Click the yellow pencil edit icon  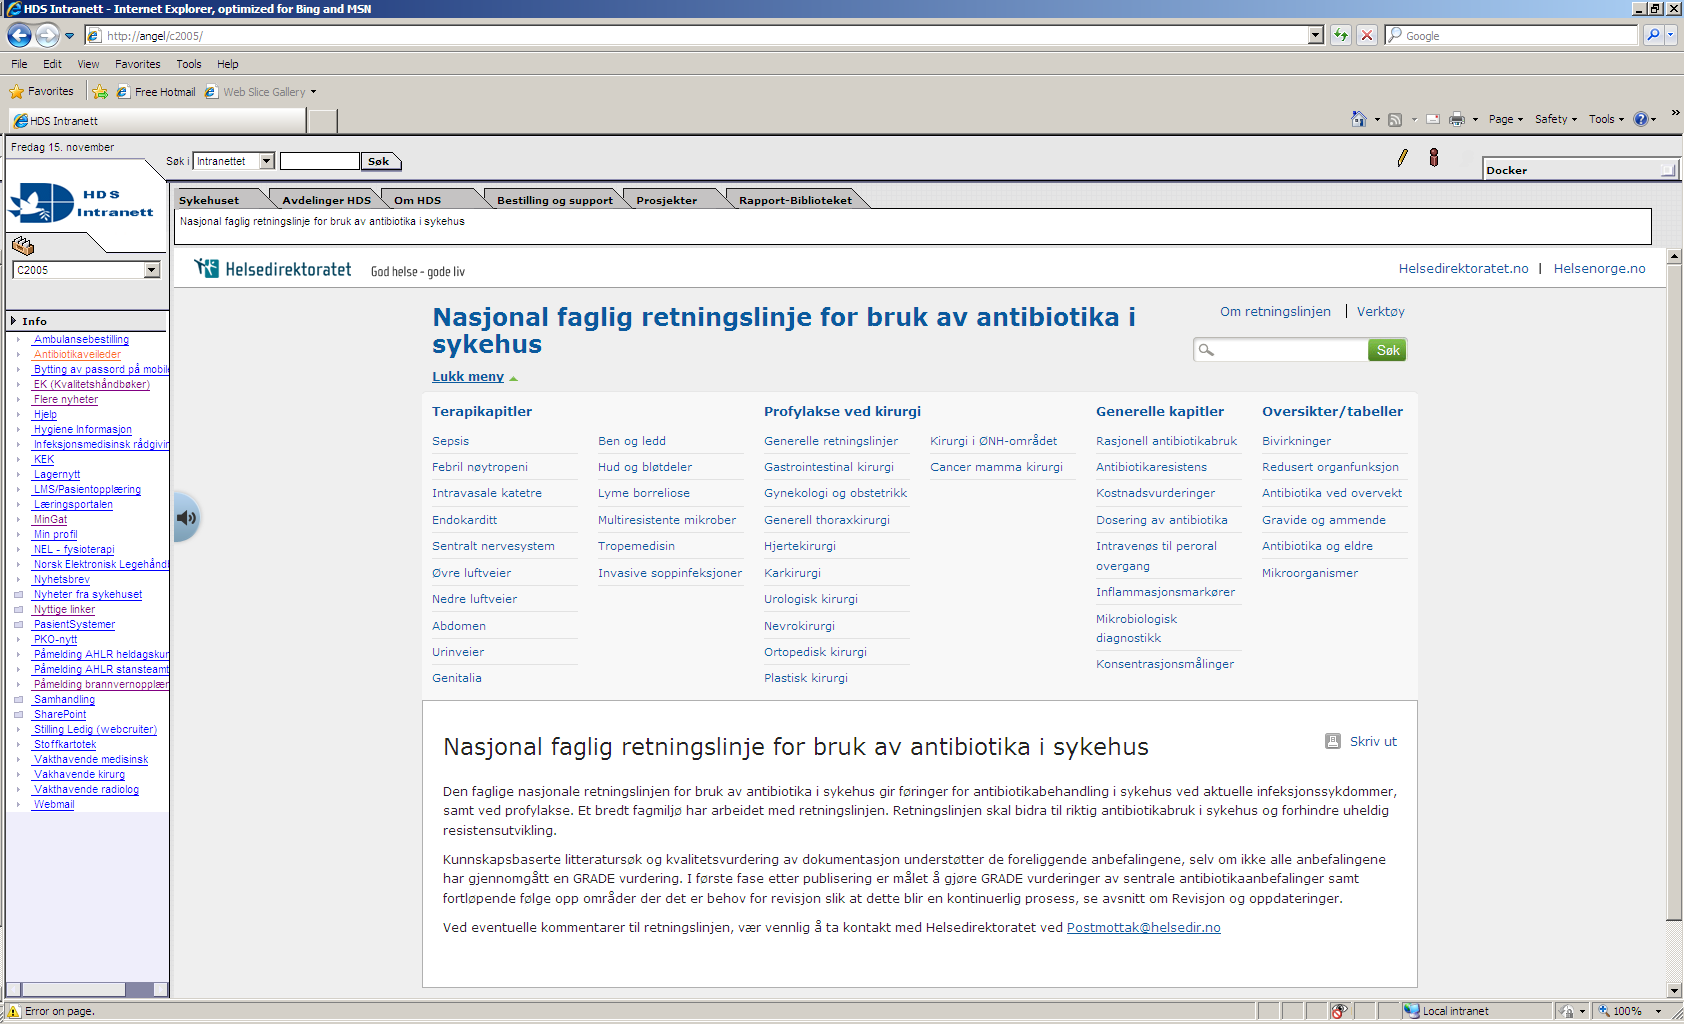click(x=1402, y=158)
